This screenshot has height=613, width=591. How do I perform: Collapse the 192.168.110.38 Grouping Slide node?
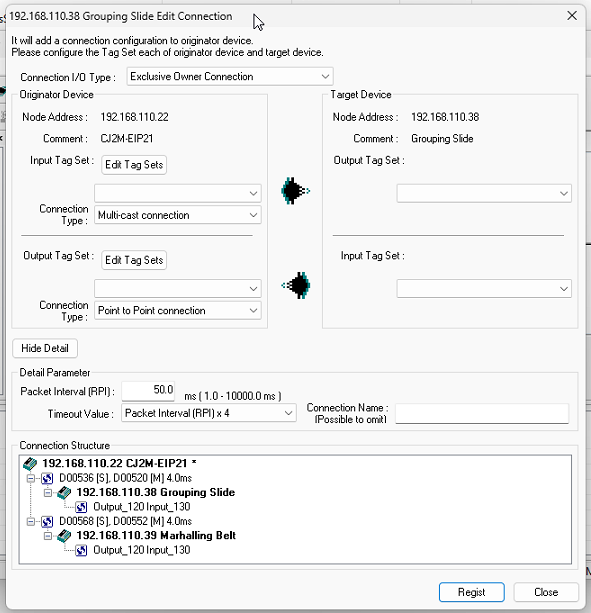(48, 493)
